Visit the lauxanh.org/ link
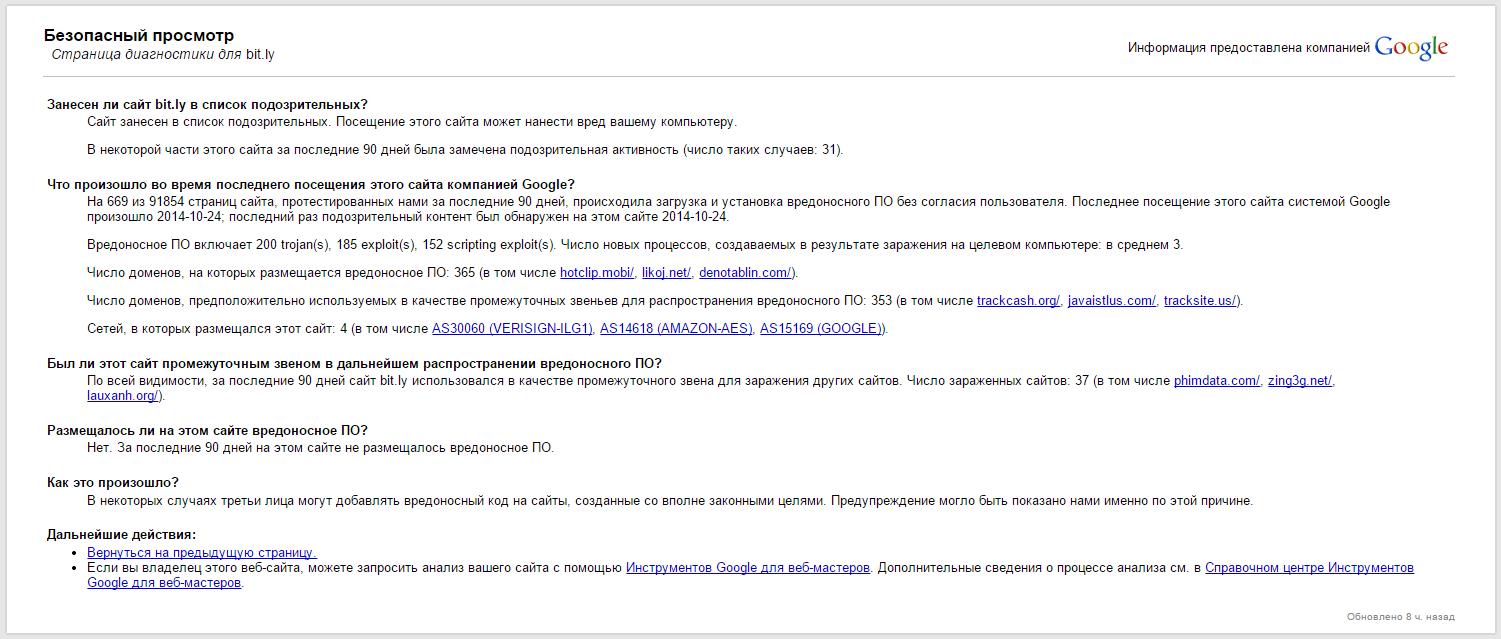 [x=123, y=395]
